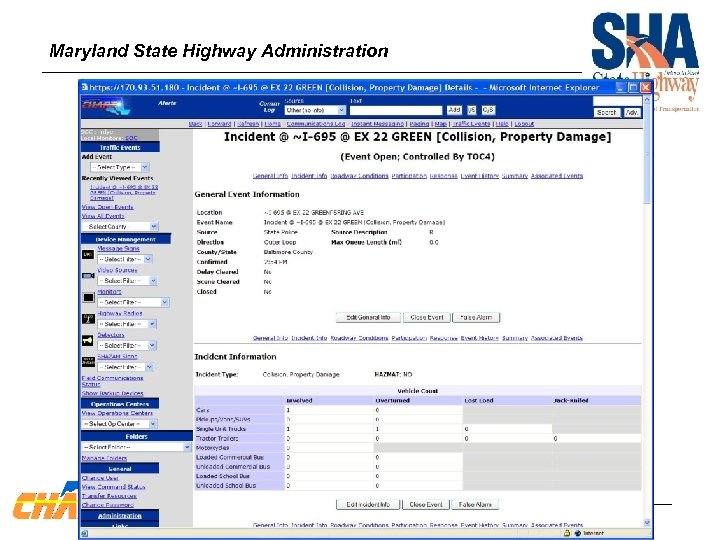This screenshot has width=720, height=540.
Task: Click the Highway Radios tower icon
Action: click(x=88, y=319)
